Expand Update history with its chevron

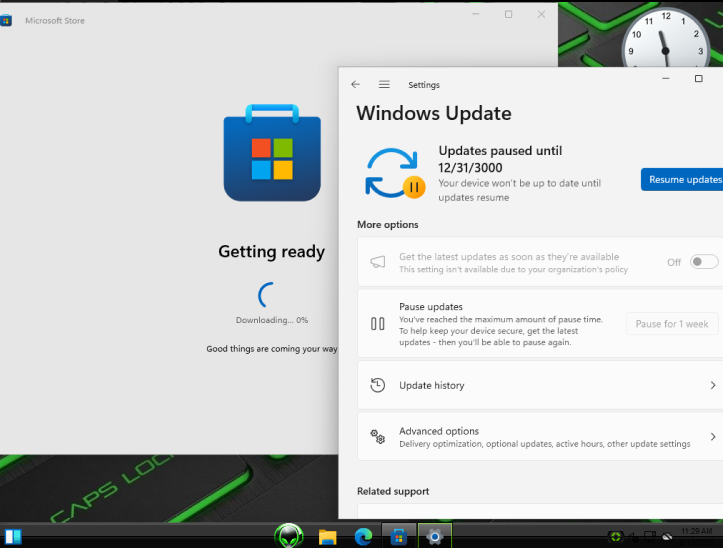[713, 385]
